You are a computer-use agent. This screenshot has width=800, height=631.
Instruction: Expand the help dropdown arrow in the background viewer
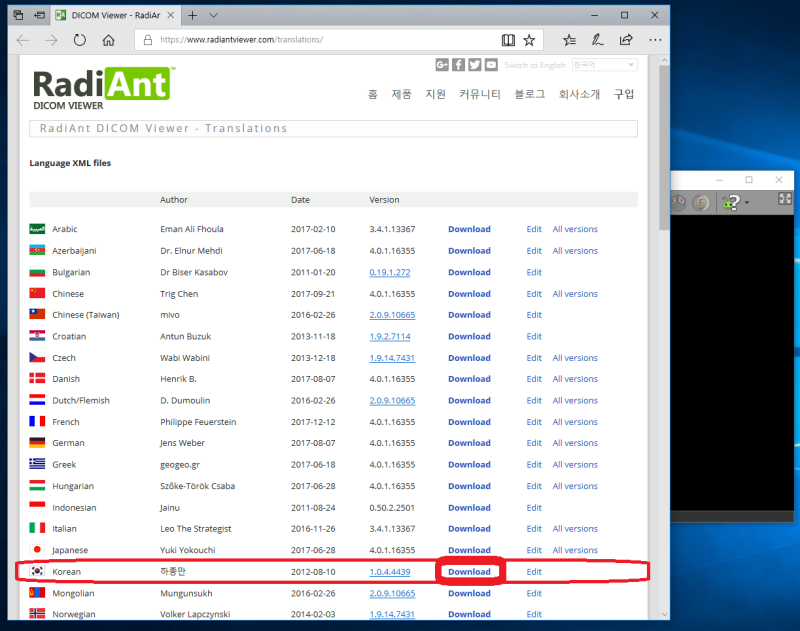[x=747, y=203]
